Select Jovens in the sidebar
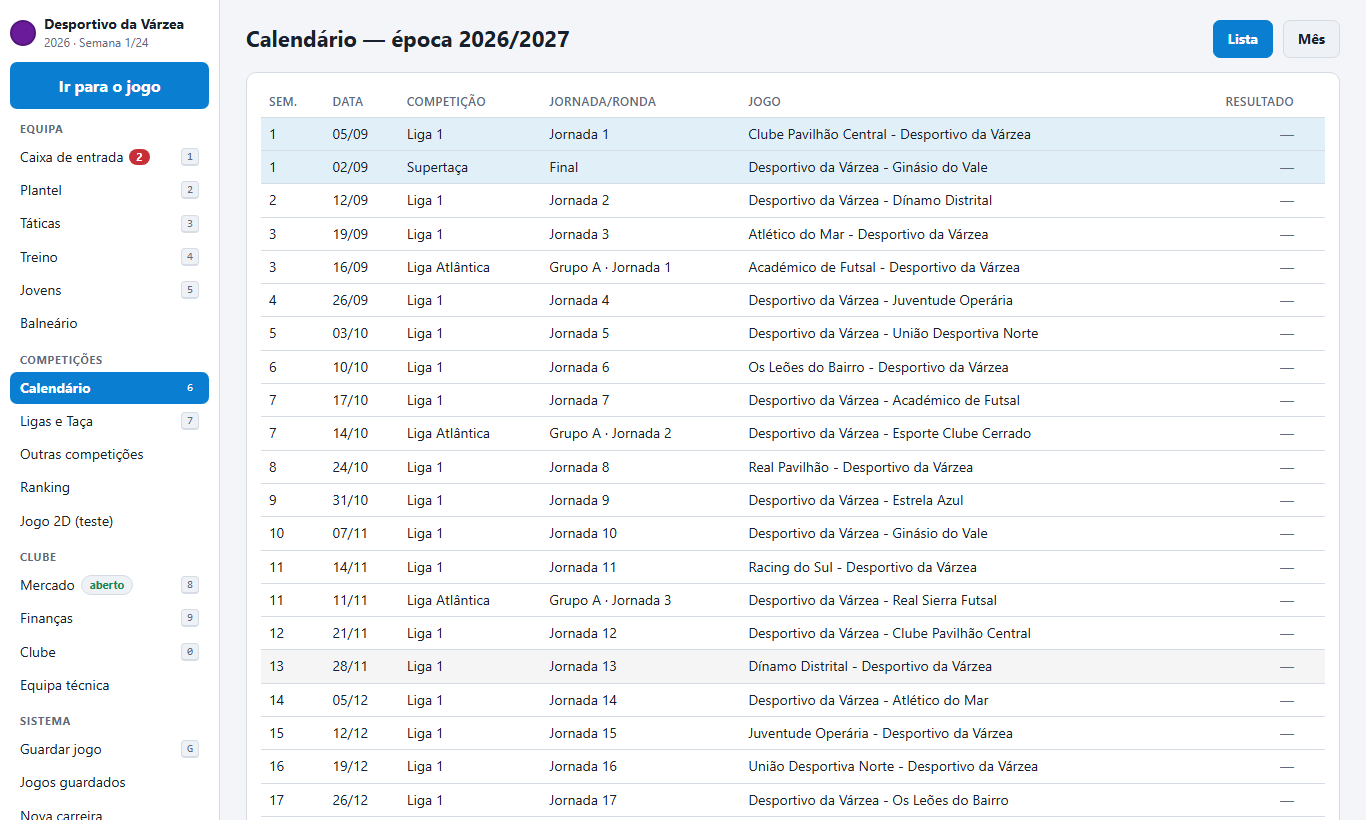 (x=109, y=290)
